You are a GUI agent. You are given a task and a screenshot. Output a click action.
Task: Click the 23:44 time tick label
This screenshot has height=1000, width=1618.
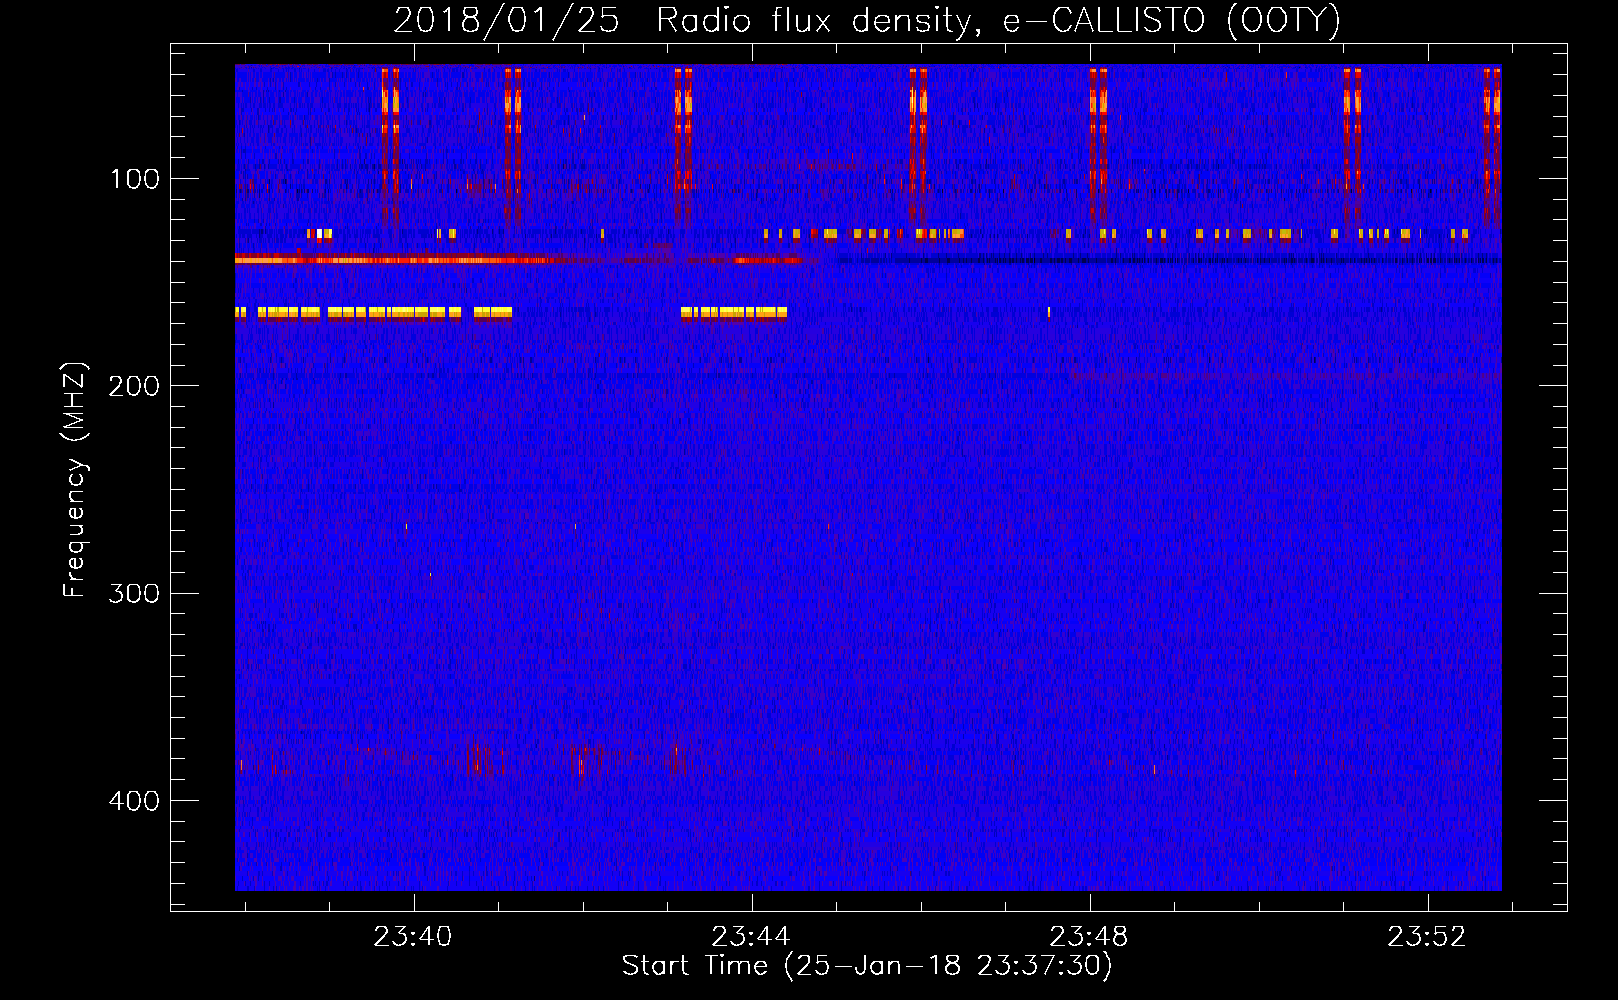[751, 936]
